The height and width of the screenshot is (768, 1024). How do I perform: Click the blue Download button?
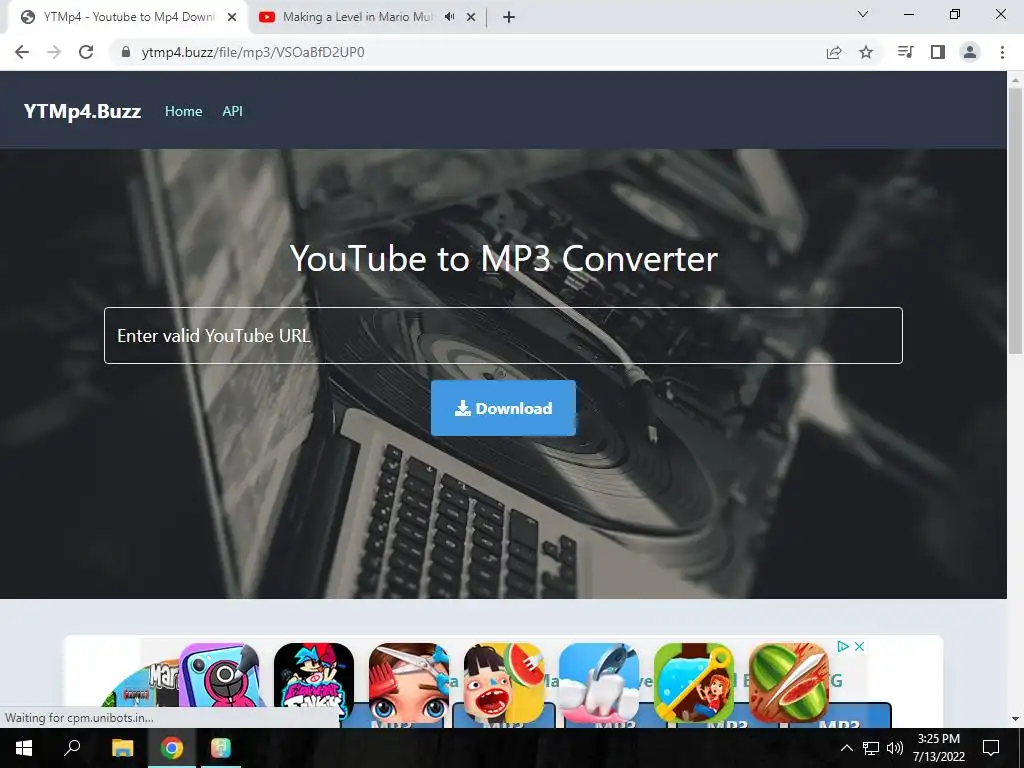click(x=504, y=408)
